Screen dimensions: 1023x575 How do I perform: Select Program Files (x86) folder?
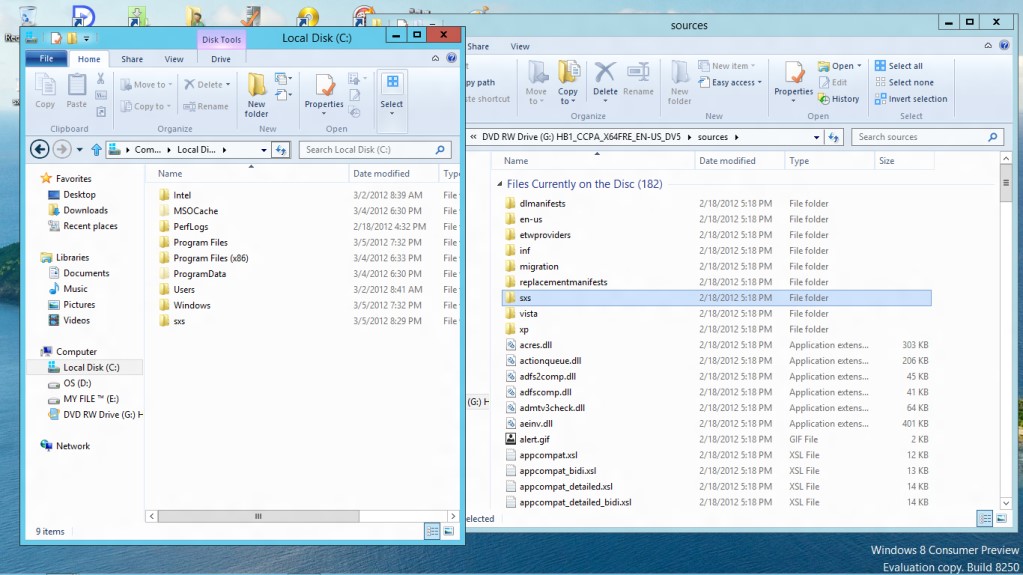click(x=211, y=258)
